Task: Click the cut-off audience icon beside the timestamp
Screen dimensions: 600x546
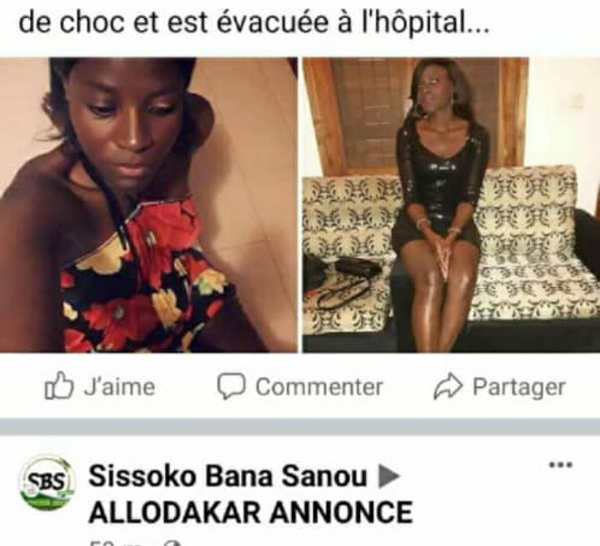Action: point(173,543)
